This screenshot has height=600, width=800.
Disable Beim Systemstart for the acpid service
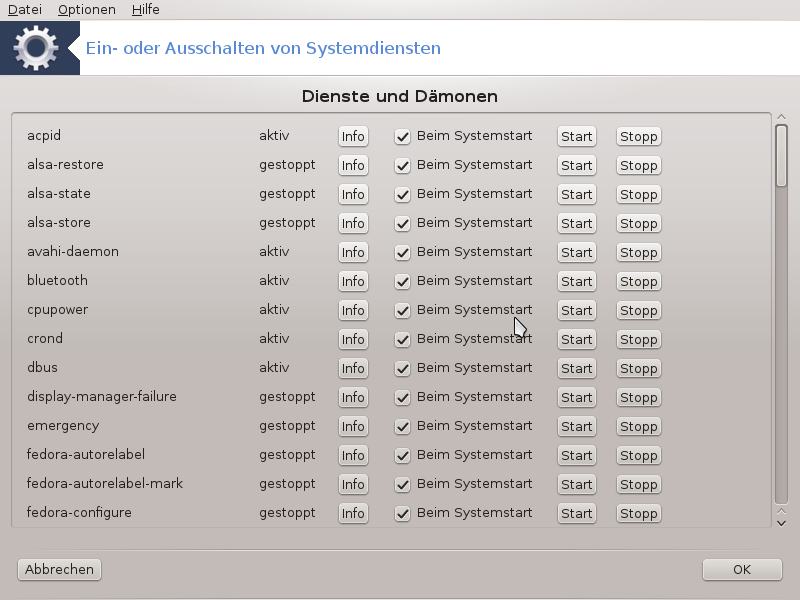(x=402, y=137)
